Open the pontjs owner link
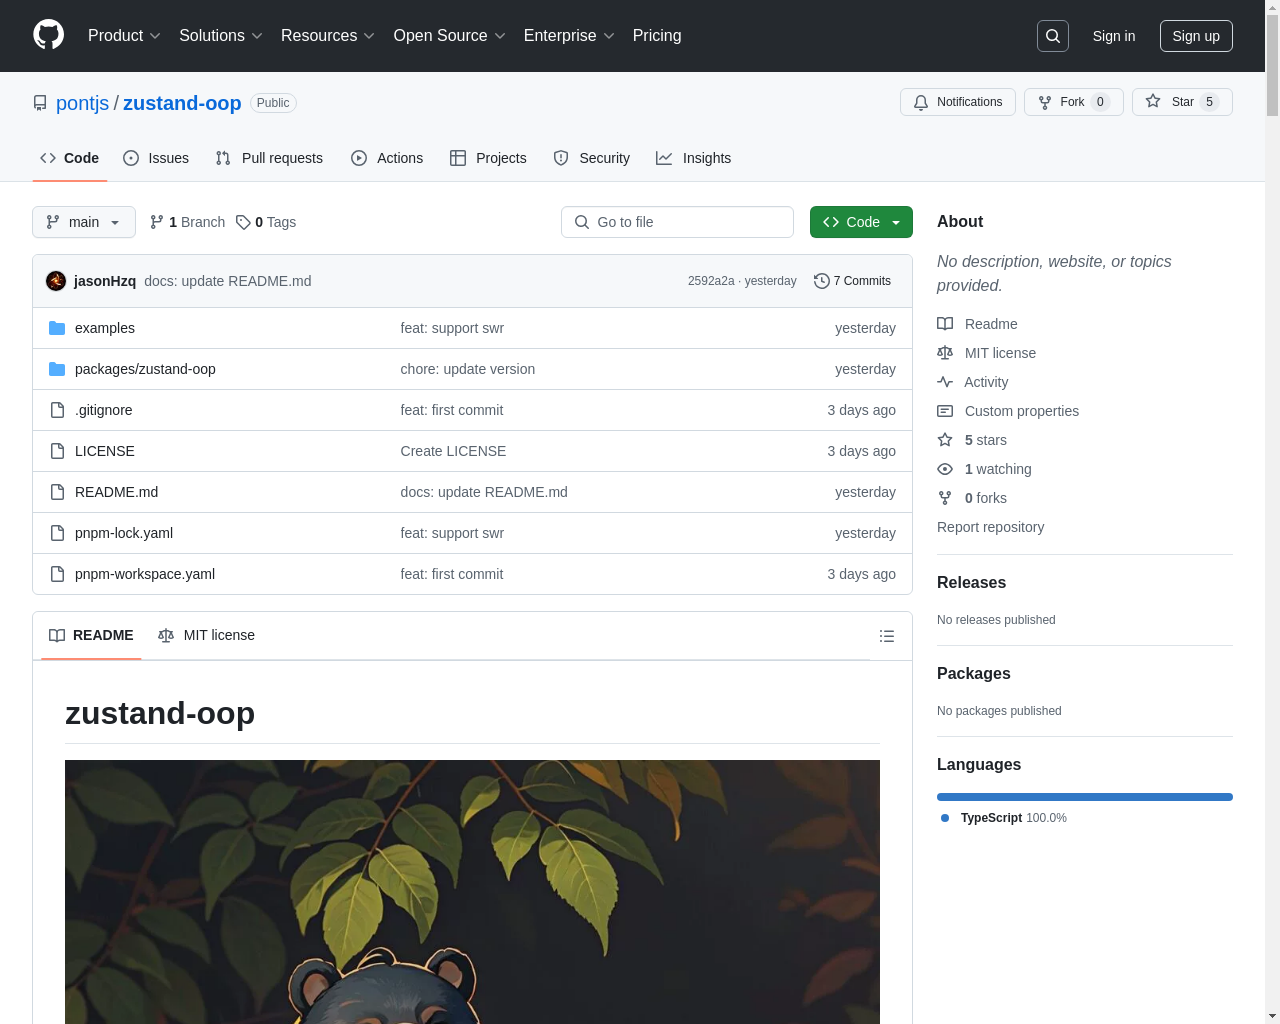Image resolution: width=1280 pixels, height=1024 pixels. coord(82,103)
